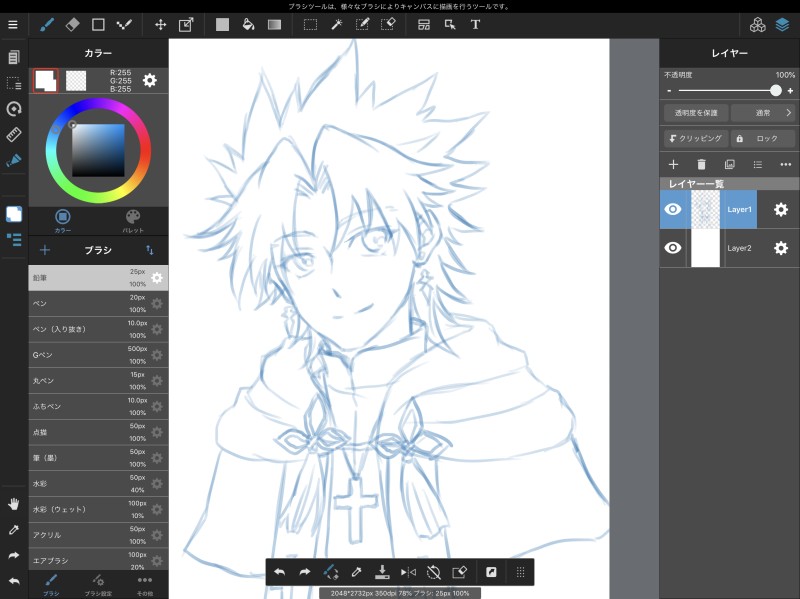This screenshot has width=800, height=599.
Task: Select the hand pan tool
Action: [14, 504]
